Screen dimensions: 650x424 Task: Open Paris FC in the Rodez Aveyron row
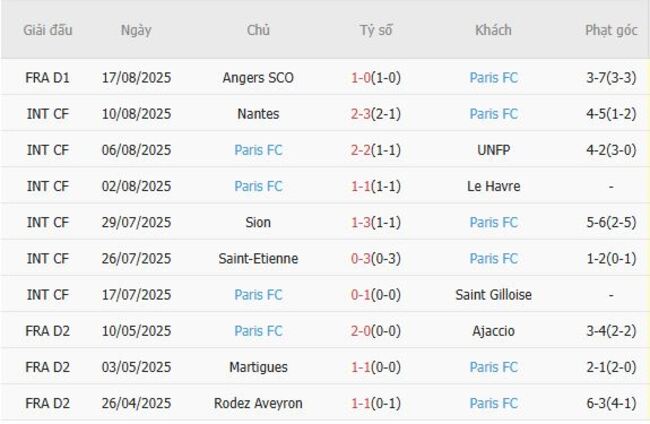click(x=493, y=403)
